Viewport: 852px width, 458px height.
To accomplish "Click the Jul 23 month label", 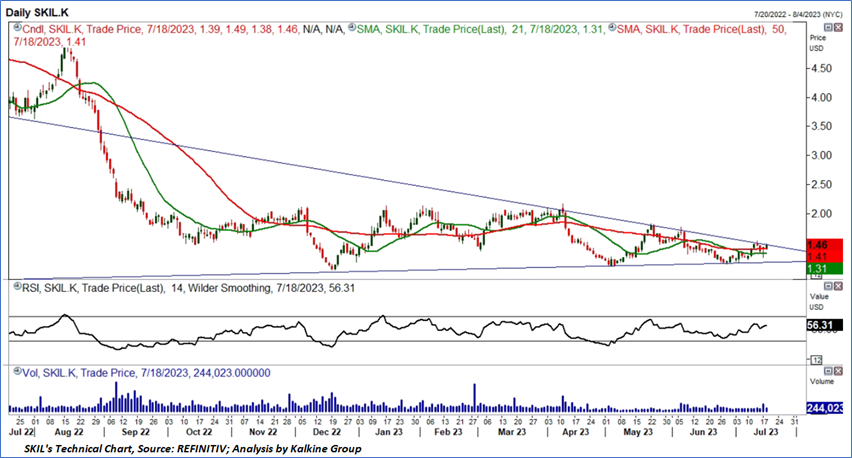I will pyautogui.click(x=766, y=432).
